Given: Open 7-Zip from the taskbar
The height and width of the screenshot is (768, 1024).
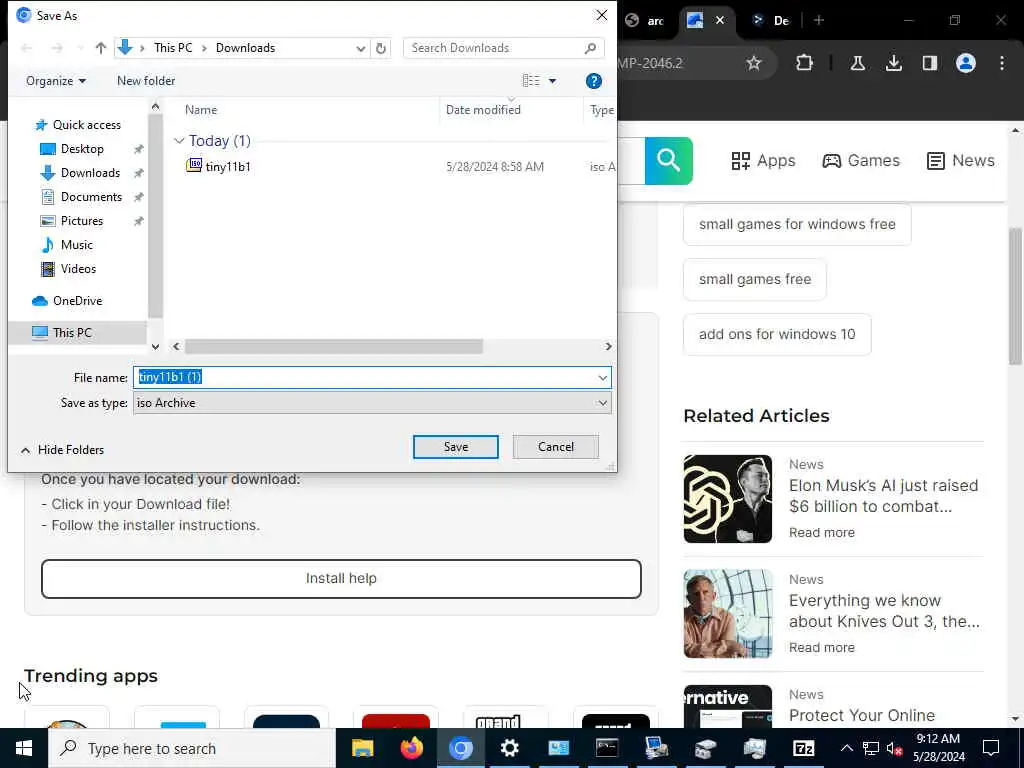Looking at the screenshot, I should [x=803, y=748].
